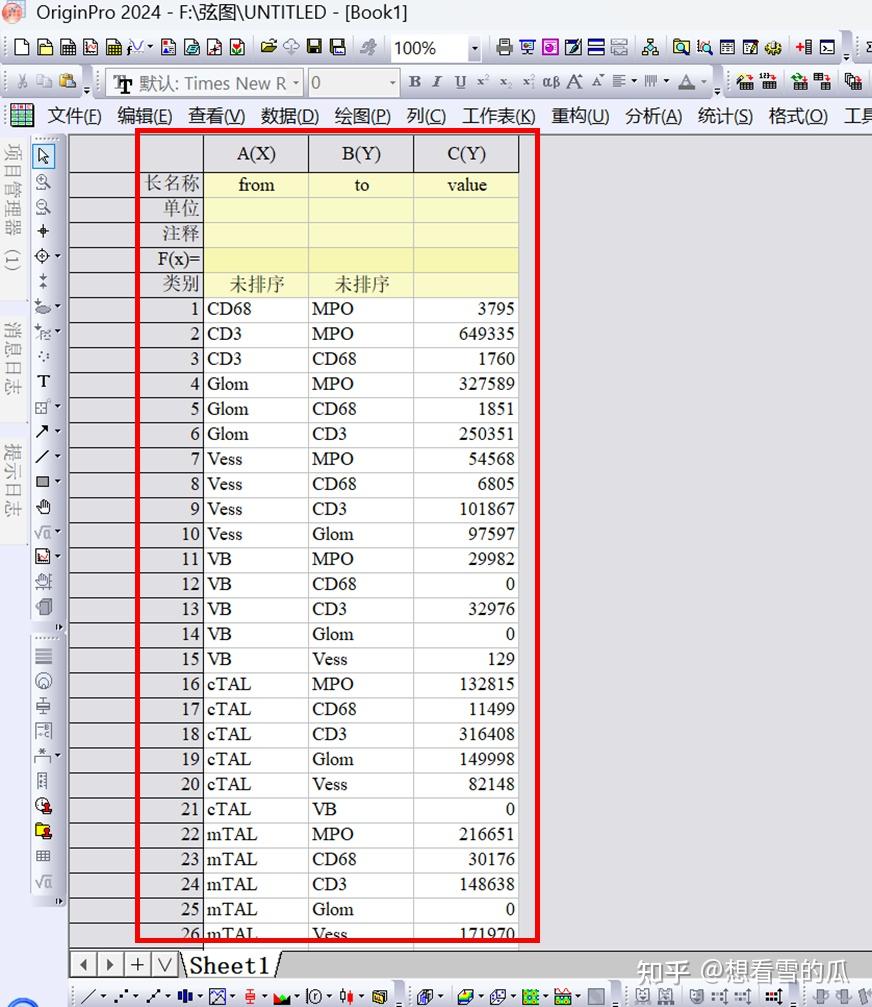Image resolution: width=872 pixels, height=1007 pixels.
Task: Click the long name cell 'value'
Action: point(466,185)
